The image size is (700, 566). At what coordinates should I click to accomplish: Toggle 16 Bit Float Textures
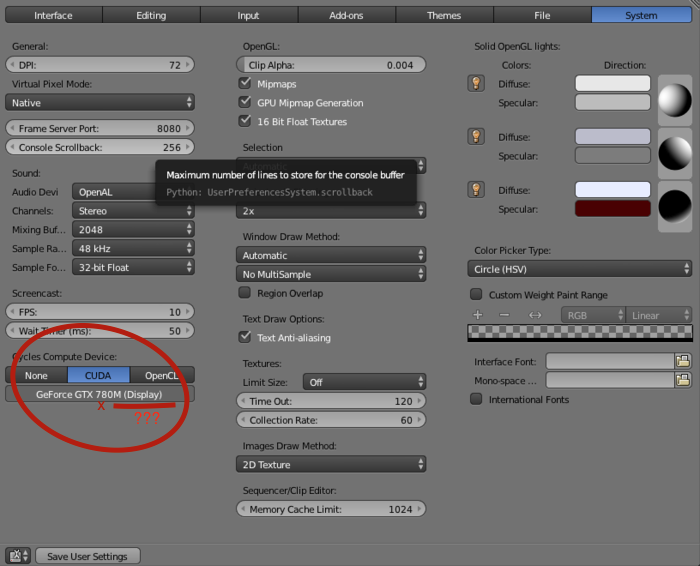pos(245,121)
